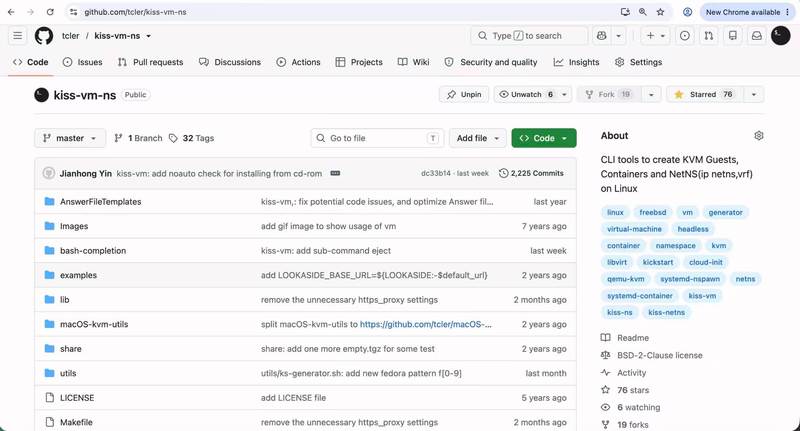The height and width of the screenshot is (431, 800).
Task: Click the cloud-init topic tag
Action: [706, 262]
